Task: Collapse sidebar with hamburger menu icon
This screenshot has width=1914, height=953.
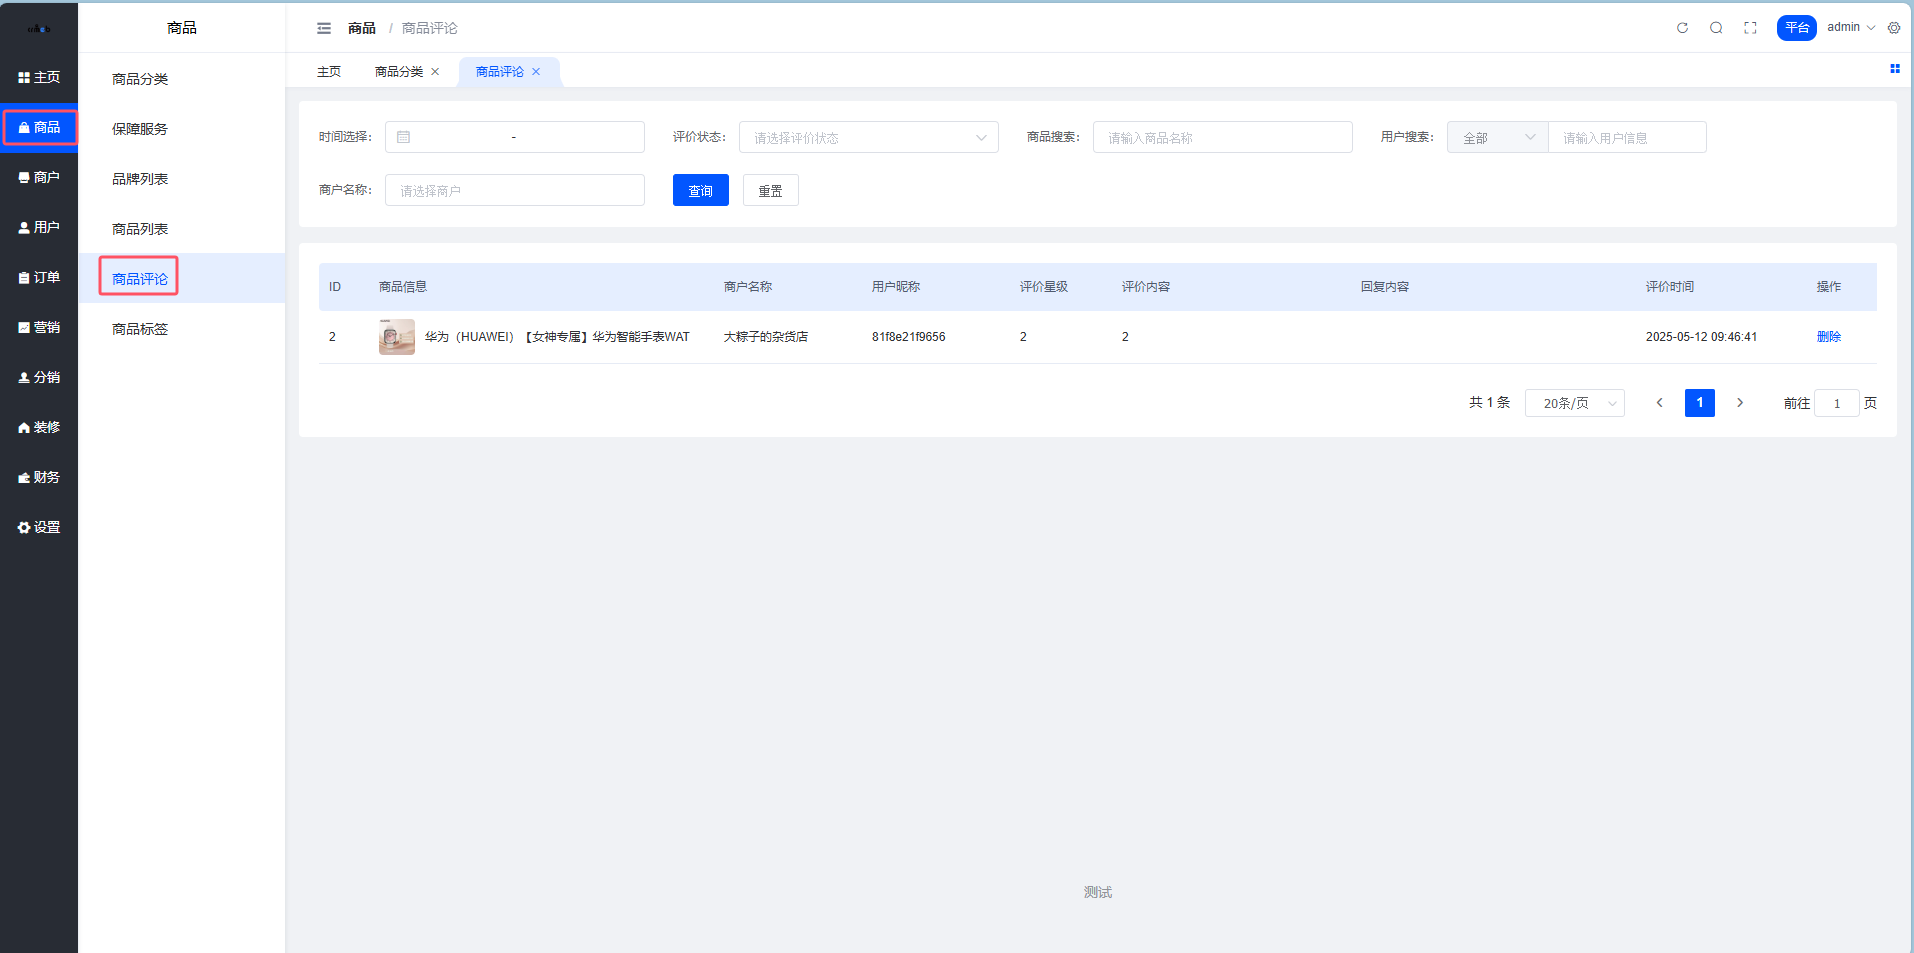Action: 324,28
